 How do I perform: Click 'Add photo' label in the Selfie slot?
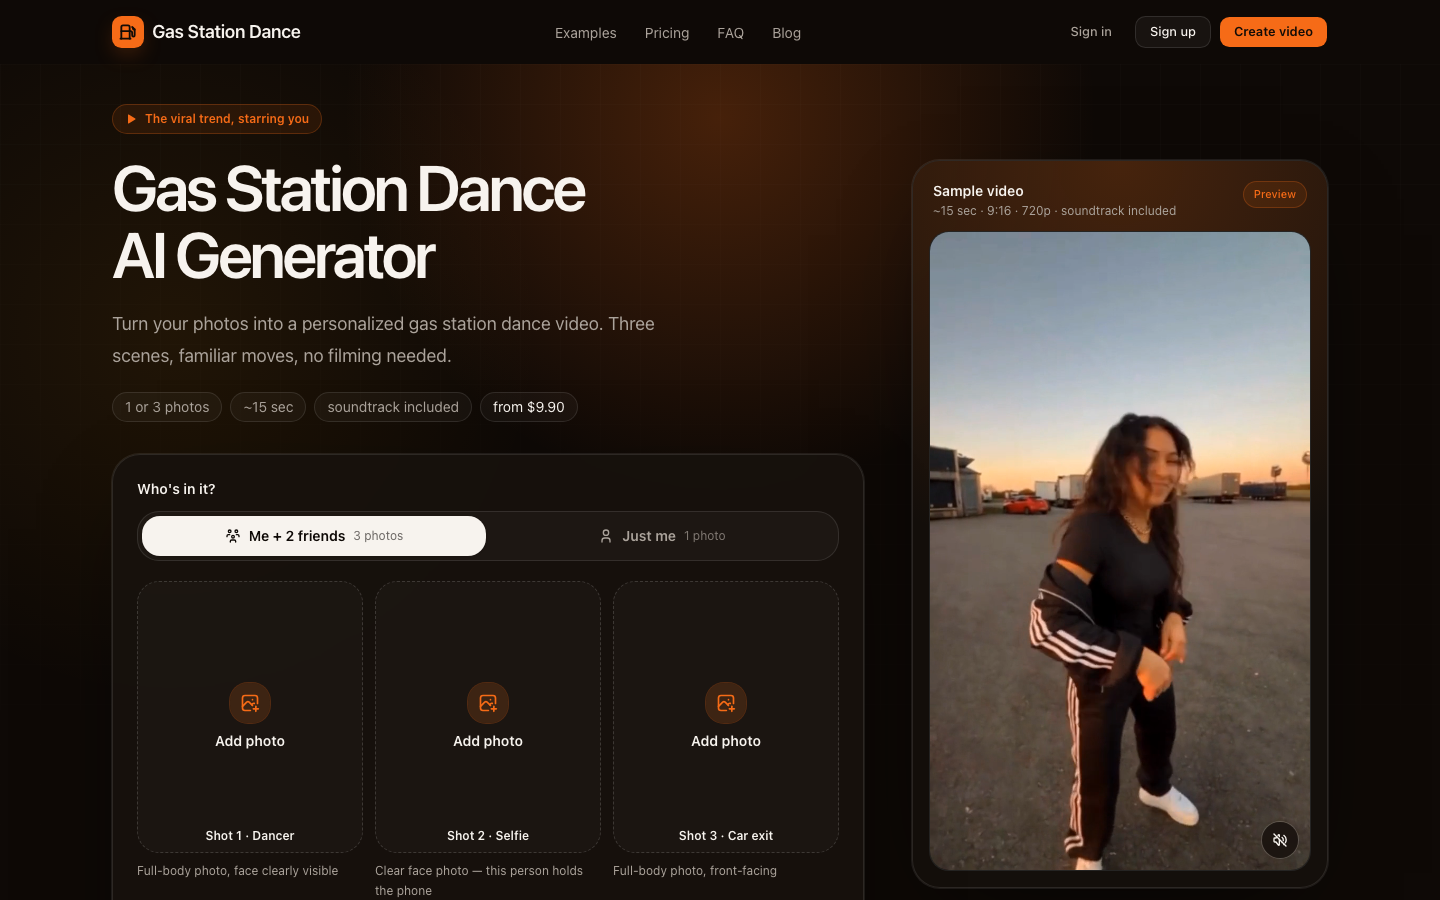pos(488,741)
